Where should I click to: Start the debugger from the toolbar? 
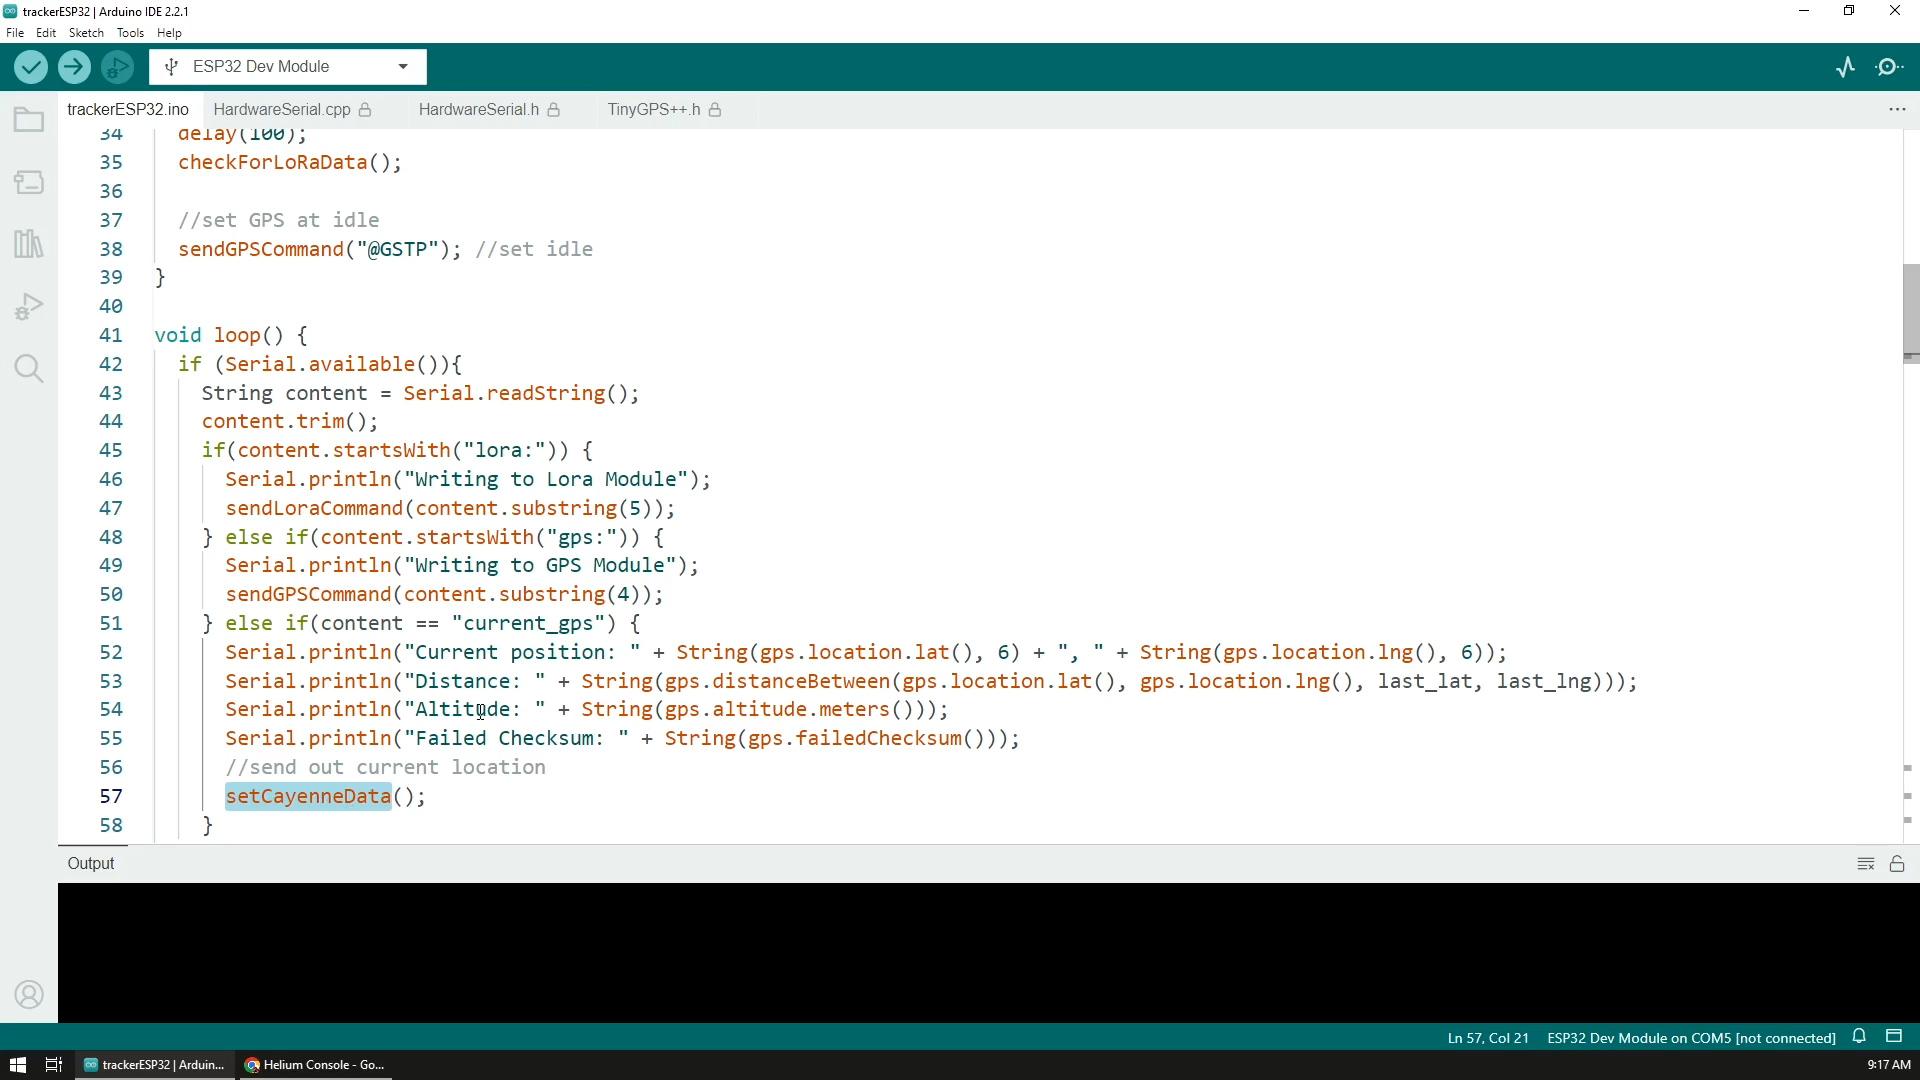coord(117,67)
